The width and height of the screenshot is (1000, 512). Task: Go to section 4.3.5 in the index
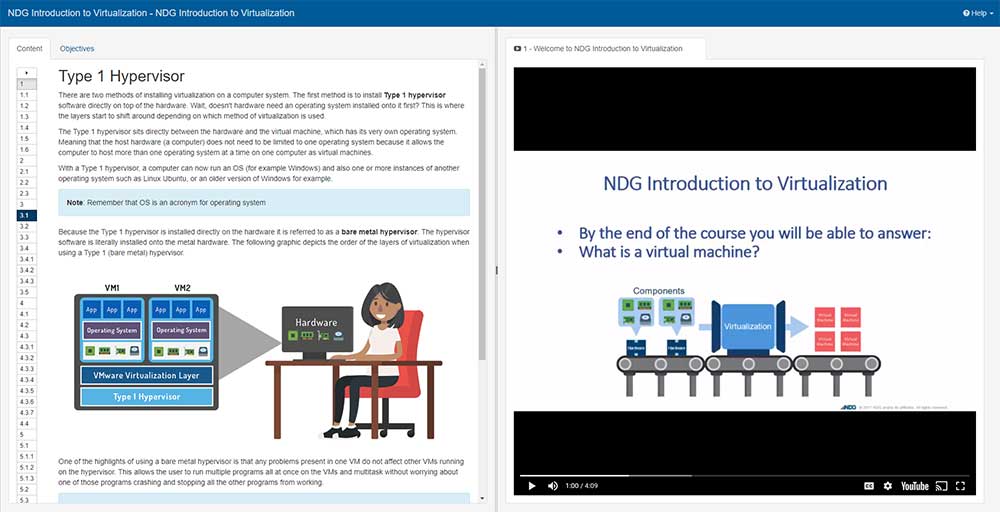[26, 391]
